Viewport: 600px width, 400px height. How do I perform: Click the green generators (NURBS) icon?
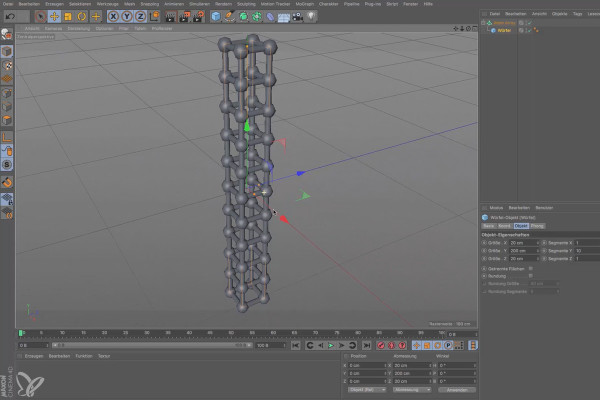(x=243, y=16)
